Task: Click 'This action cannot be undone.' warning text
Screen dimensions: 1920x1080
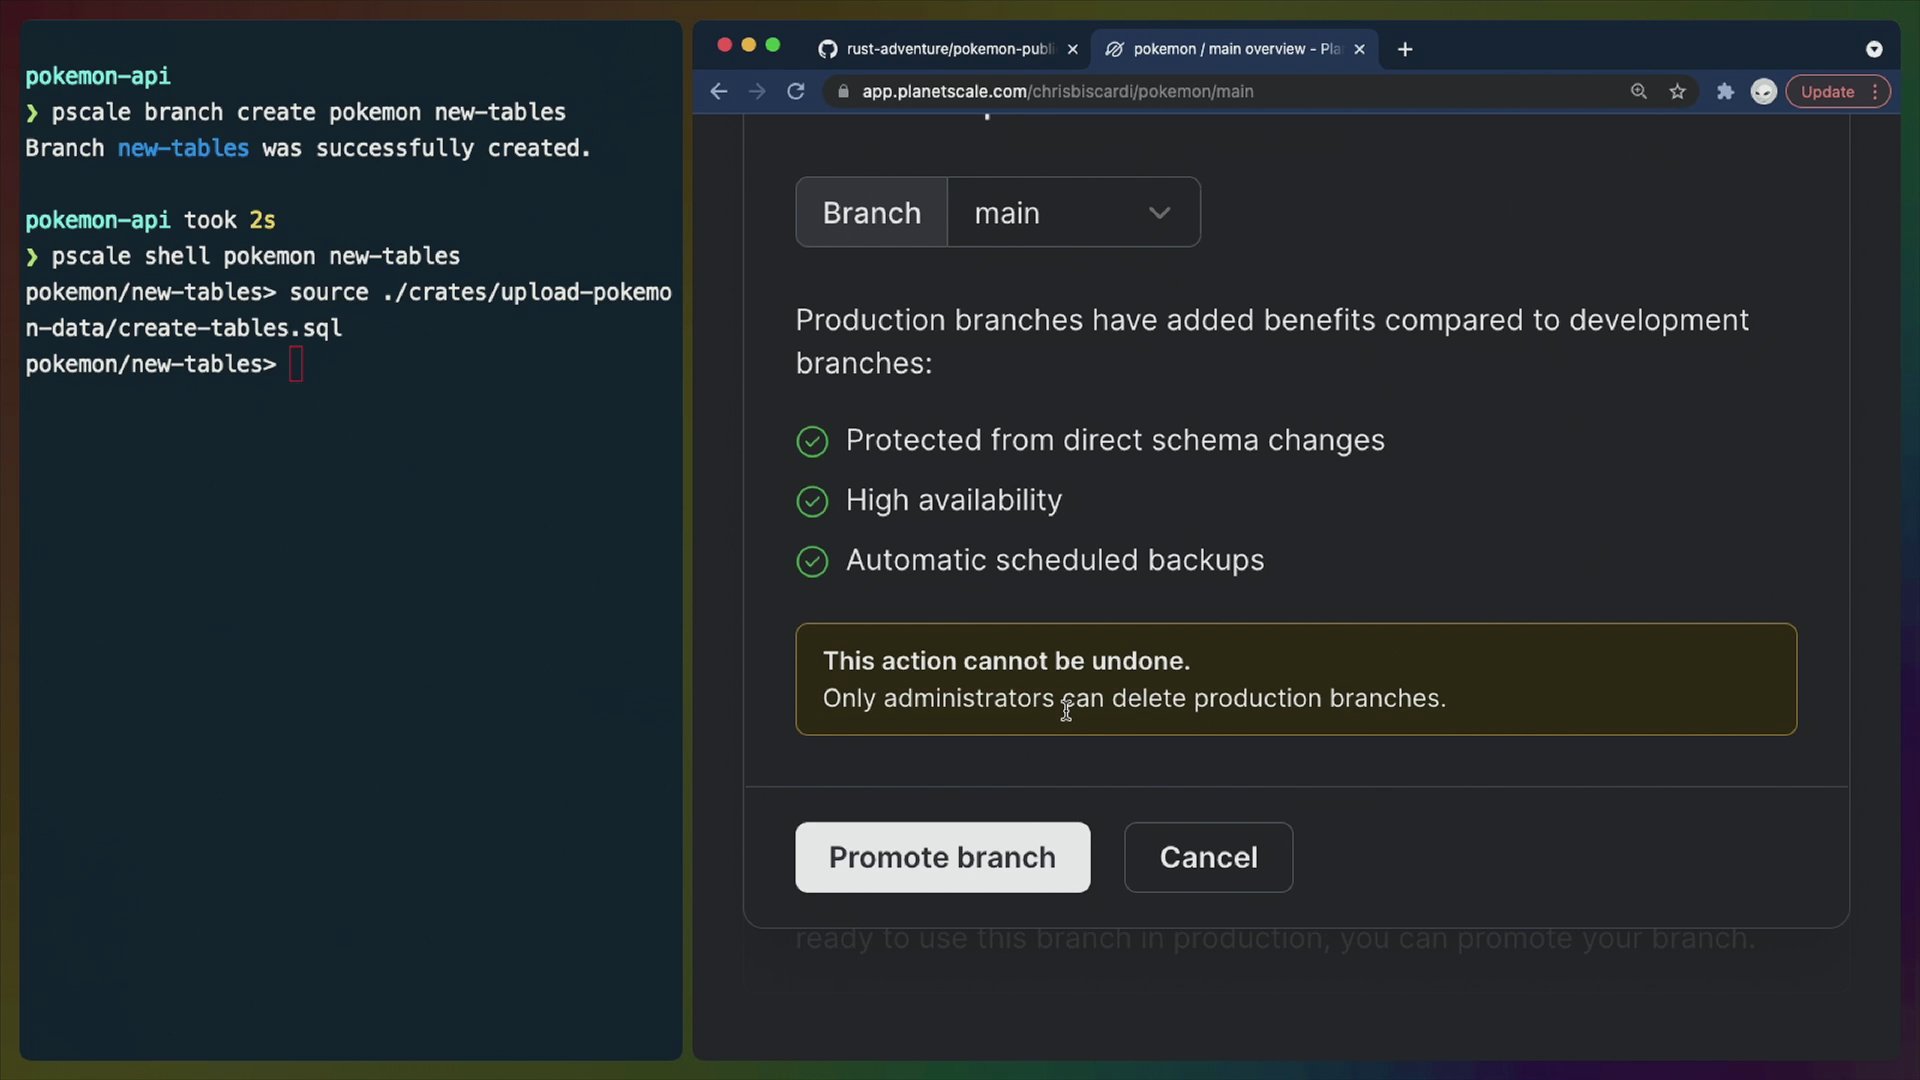Action: [1006, 661]
